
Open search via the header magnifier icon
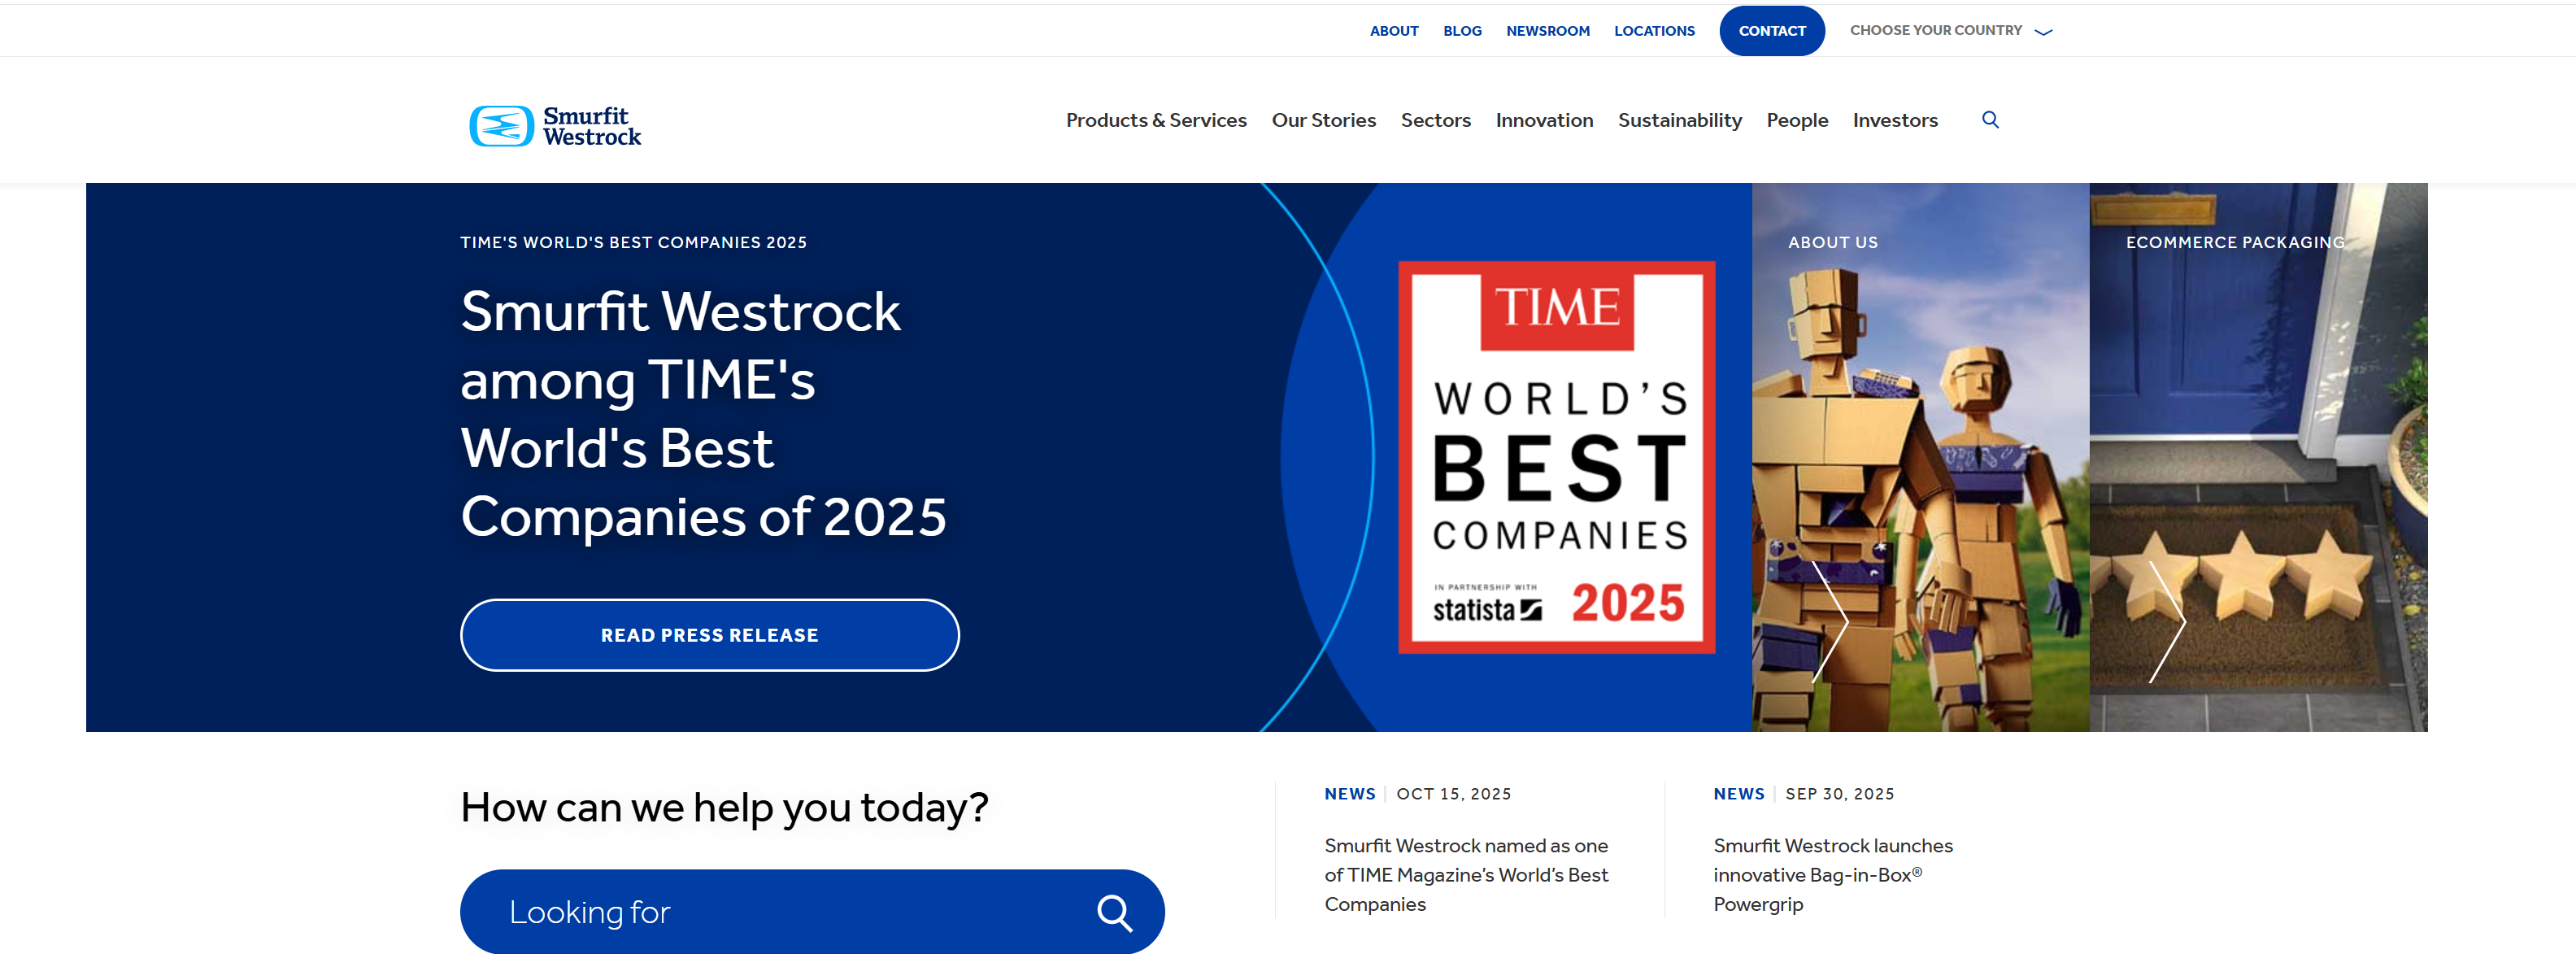1990,120
